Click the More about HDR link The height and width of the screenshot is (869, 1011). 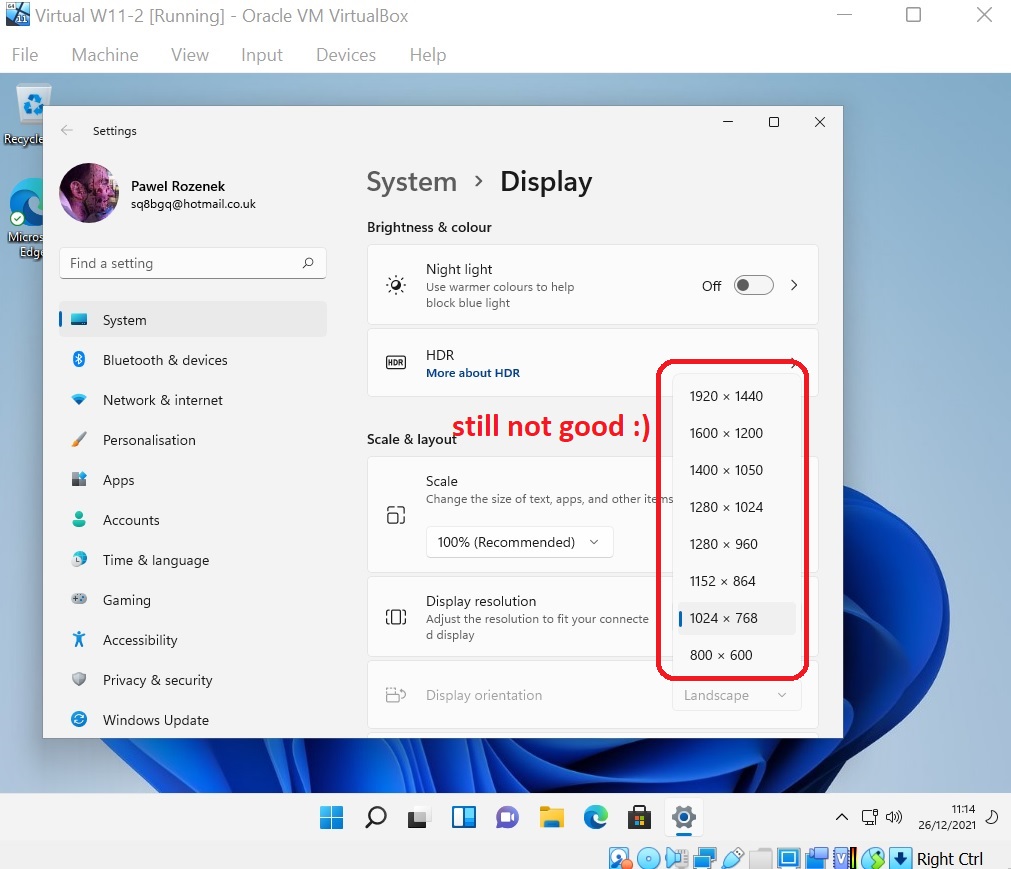(473, 373)
